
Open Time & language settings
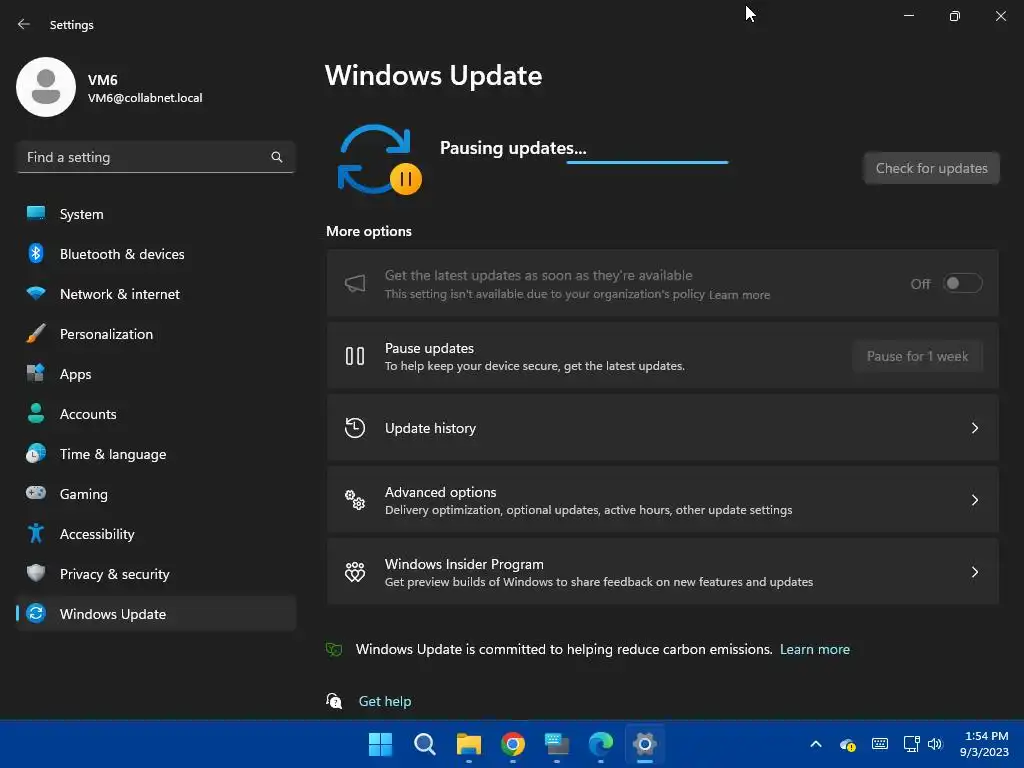coord(156,454)
